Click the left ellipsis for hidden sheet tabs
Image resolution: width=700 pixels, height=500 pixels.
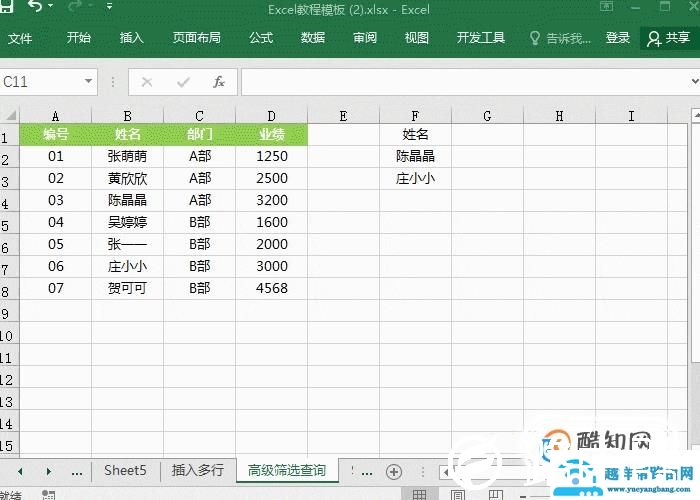(x=77, y=472)
